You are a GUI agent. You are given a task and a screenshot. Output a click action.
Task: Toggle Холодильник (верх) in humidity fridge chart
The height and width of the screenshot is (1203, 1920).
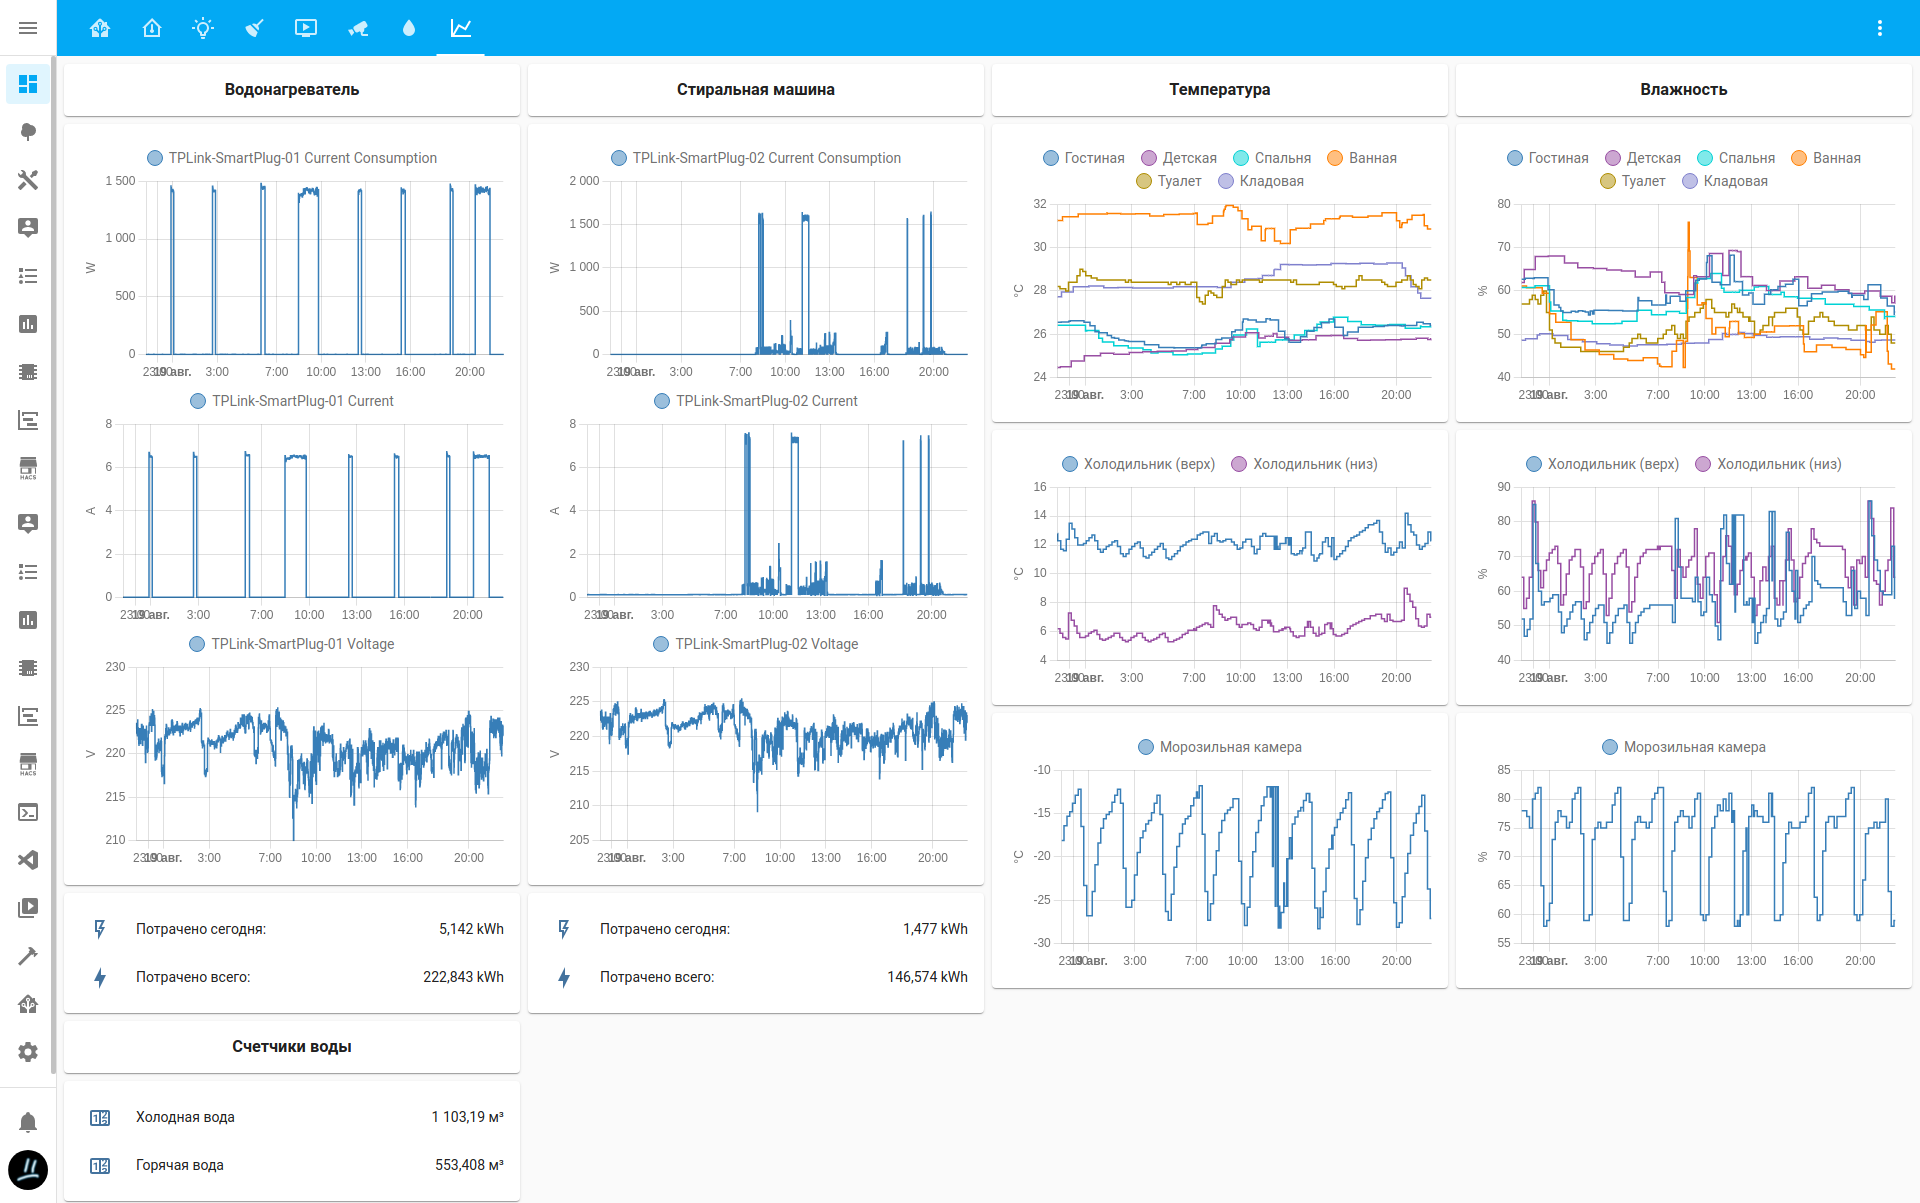[1602, 464]
